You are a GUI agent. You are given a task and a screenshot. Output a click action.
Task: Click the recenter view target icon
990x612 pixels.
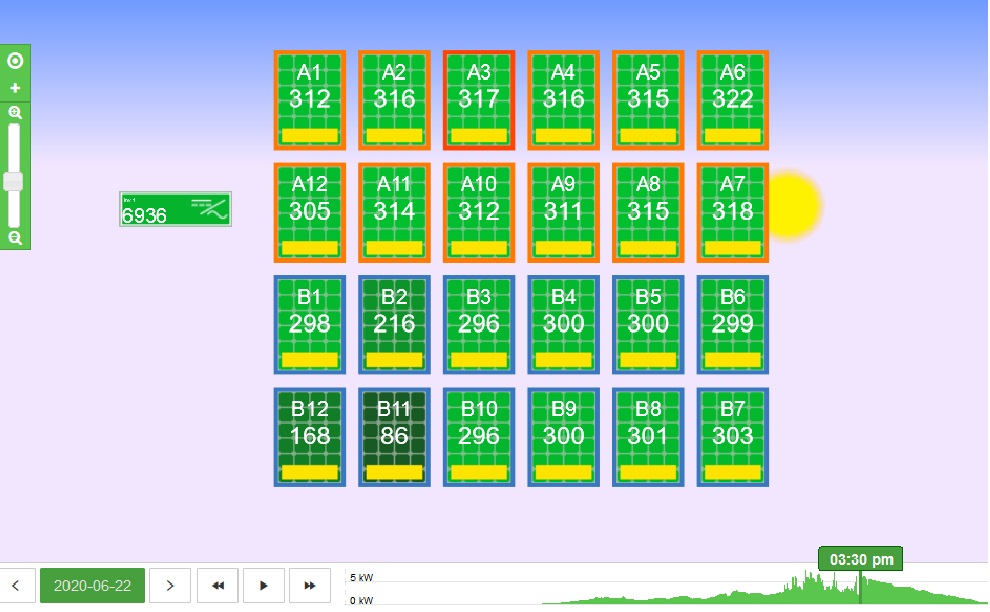[x=15, y=61]
